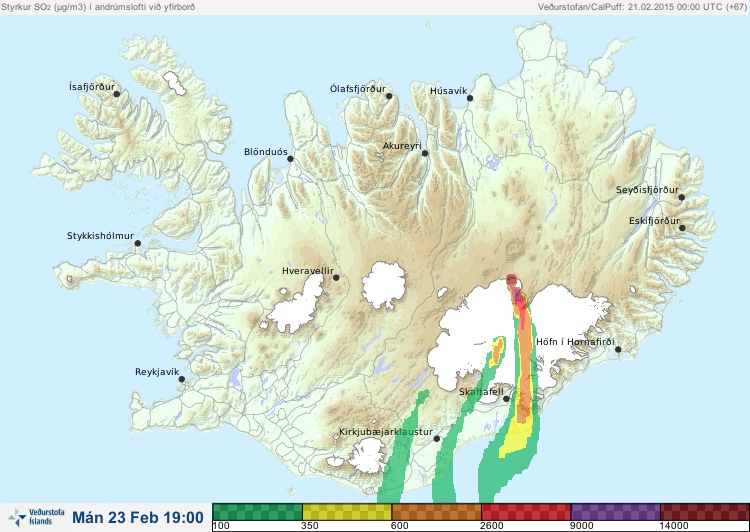
Task: Click the orange 600 legend swatch
Action: [436, 512]
